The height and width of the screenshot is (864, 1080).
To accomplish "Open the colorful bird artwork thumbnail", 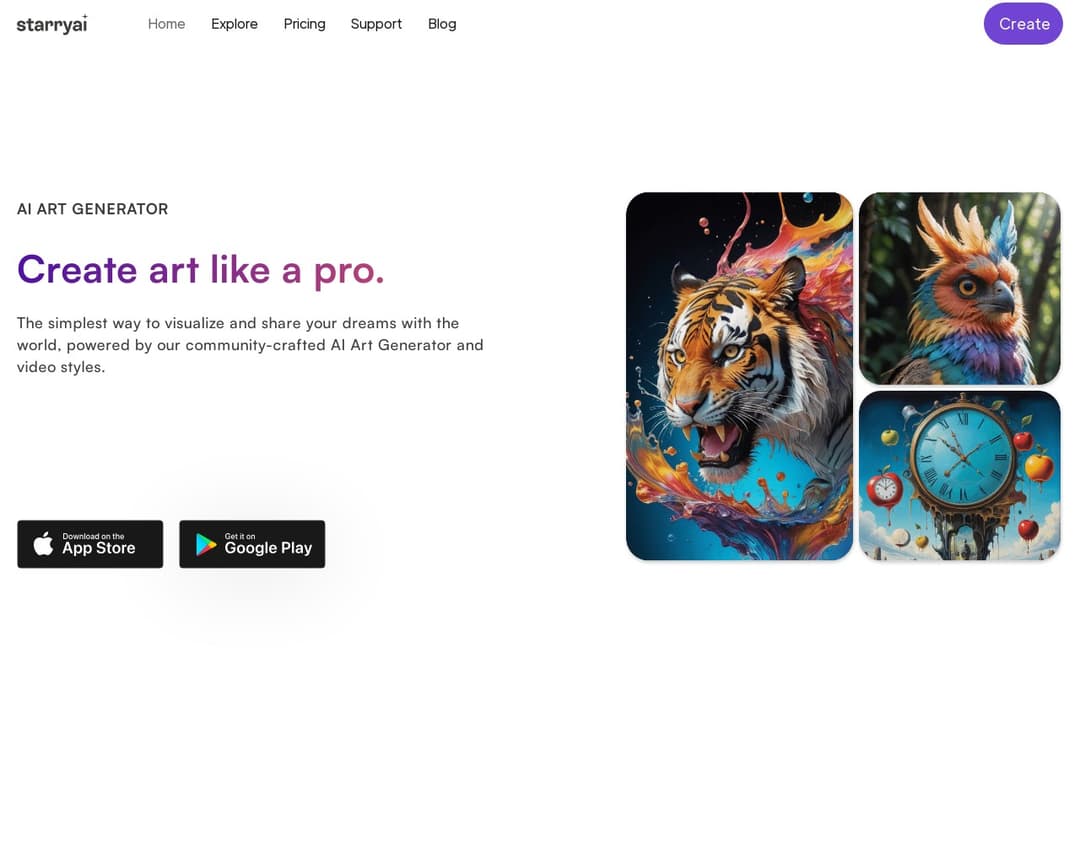I will click(959, 288).
